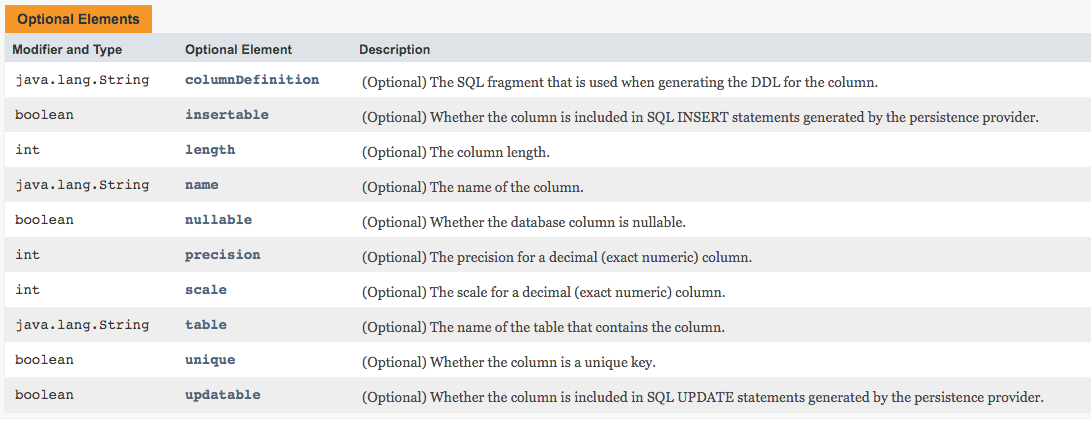
Task: Click the int type beside precision
Action: point(27,255)
